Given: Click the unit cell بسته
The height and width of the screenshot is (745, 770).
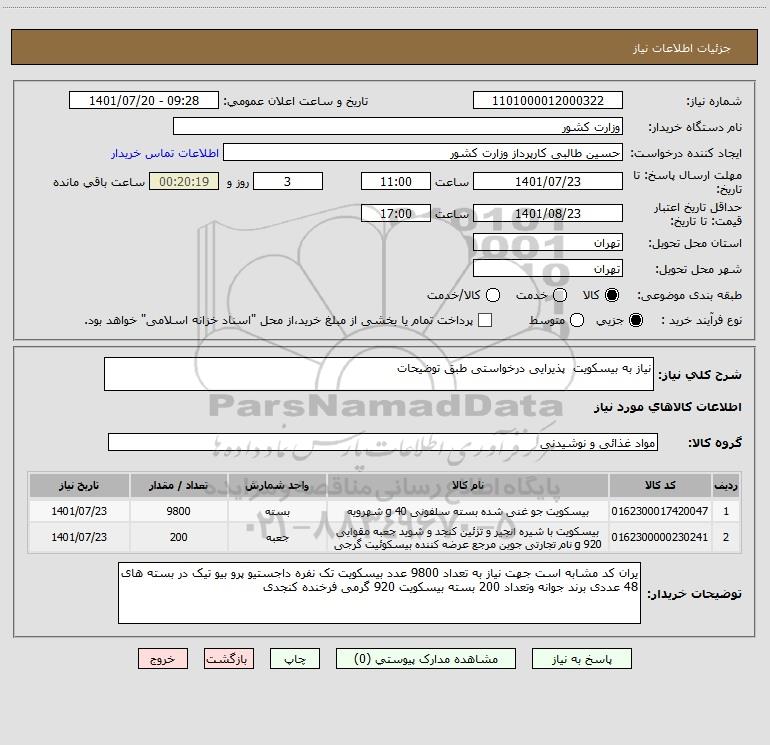Looking at the screenshot, I should [x=277, y=511].
